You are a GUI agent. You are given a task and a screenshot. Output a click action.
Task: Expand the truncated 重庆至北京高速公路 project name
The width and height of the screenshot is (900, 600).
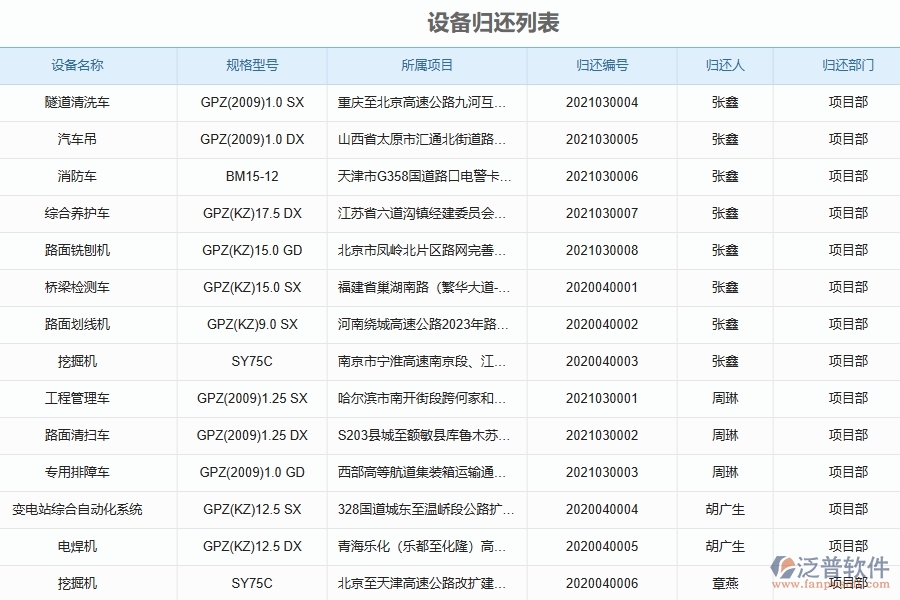428,102
